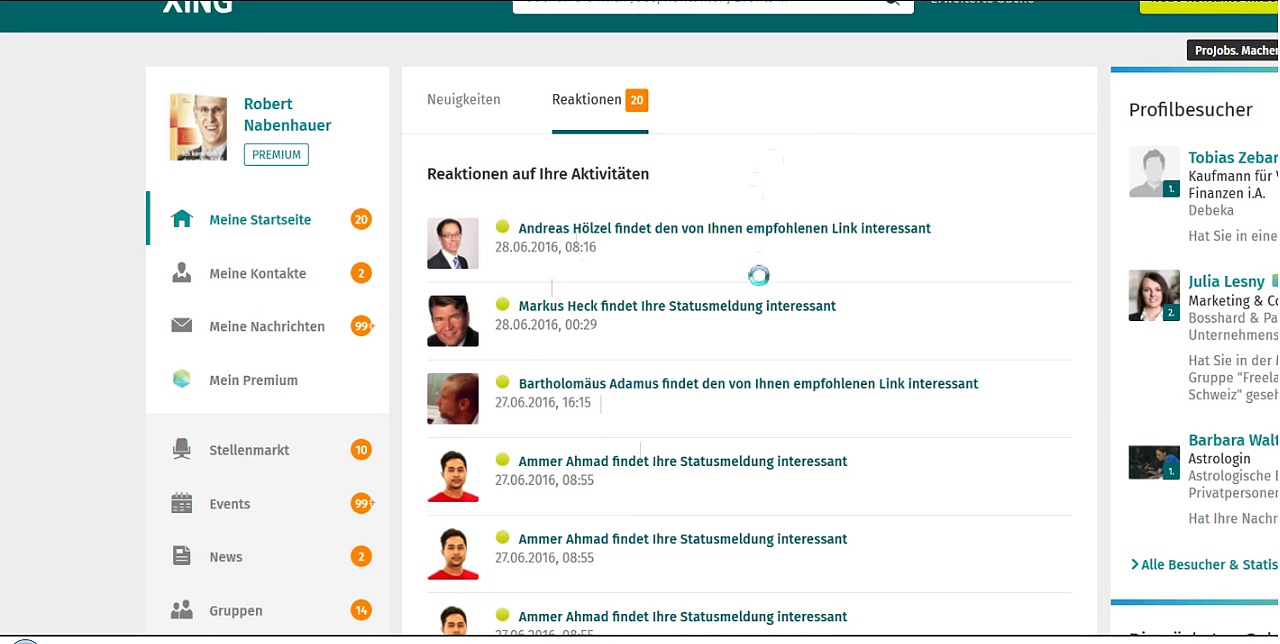Viewport: 1280px width, 644px height.
Task: Click the Mein Premium gem icon
Action: click(x=181, y=380)
